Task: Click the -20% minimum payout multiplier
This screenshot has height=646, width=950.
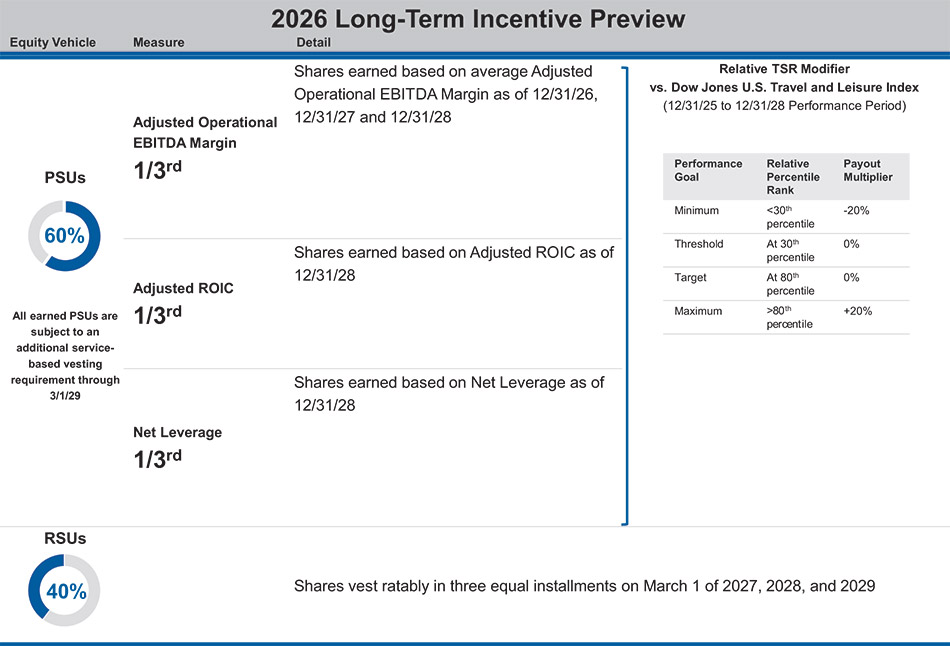Action: (857, 210)
